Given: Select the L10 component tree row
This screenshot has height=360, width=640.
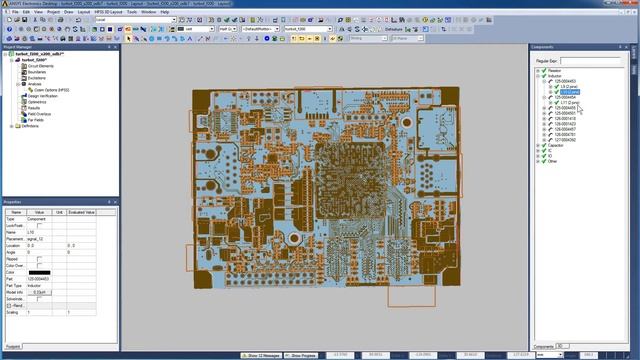Looking at the screenshot, I should [x=570, y=92].
